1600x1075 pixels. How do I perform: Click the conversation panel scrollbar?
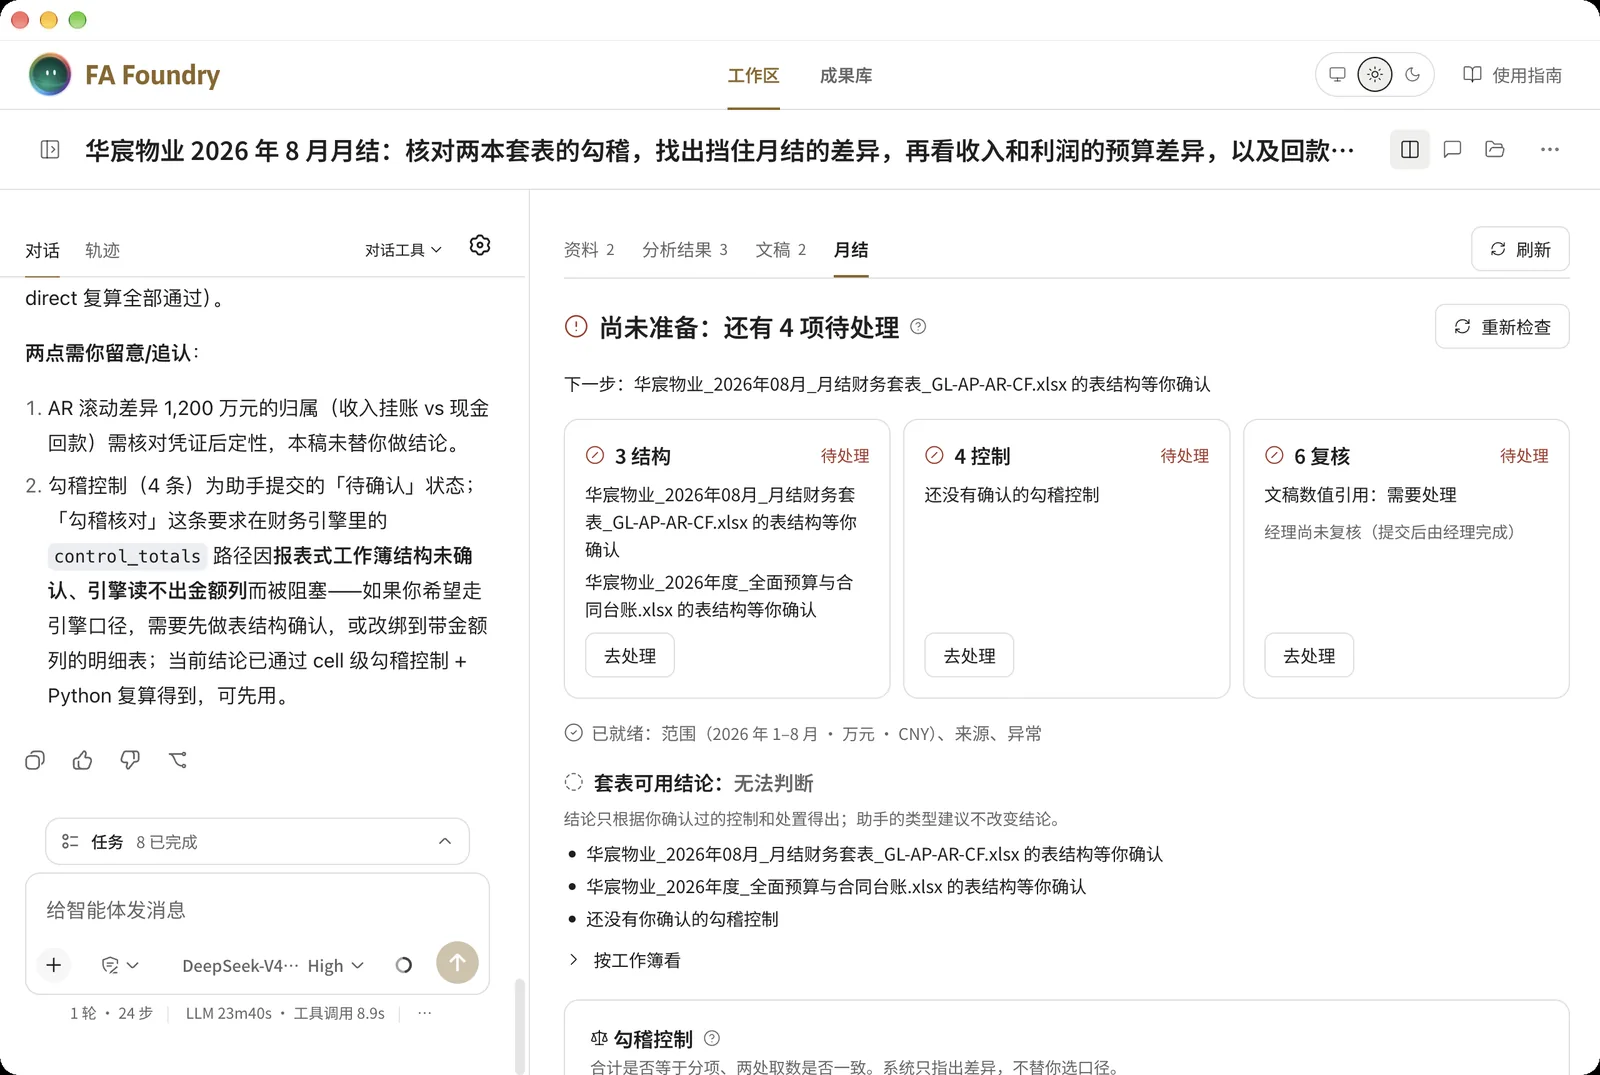point(519,1027)
